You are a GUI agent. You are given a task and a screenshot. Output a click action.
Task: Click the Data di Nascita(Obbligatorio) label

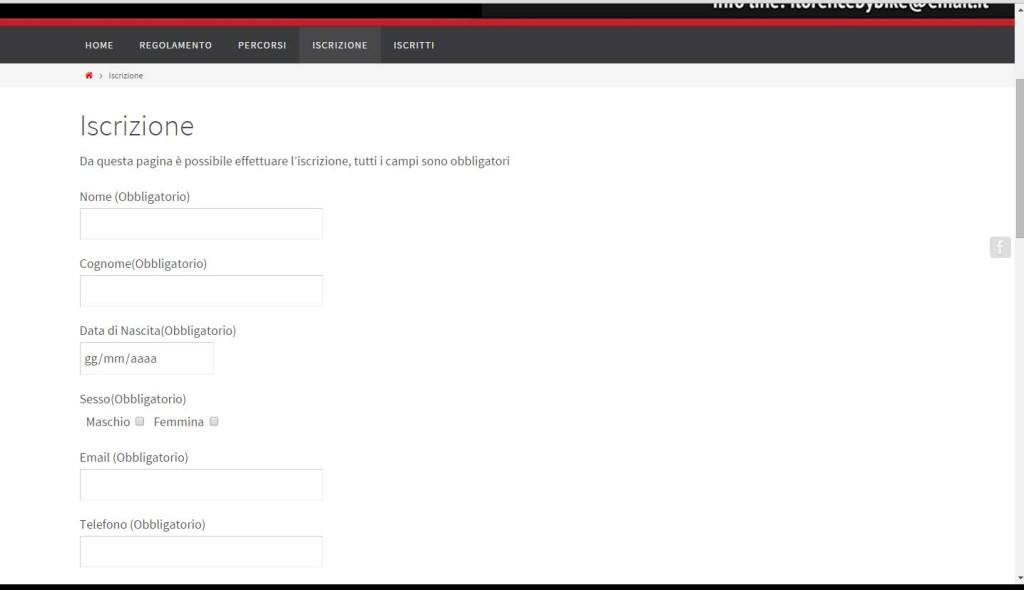pos(158,331)
